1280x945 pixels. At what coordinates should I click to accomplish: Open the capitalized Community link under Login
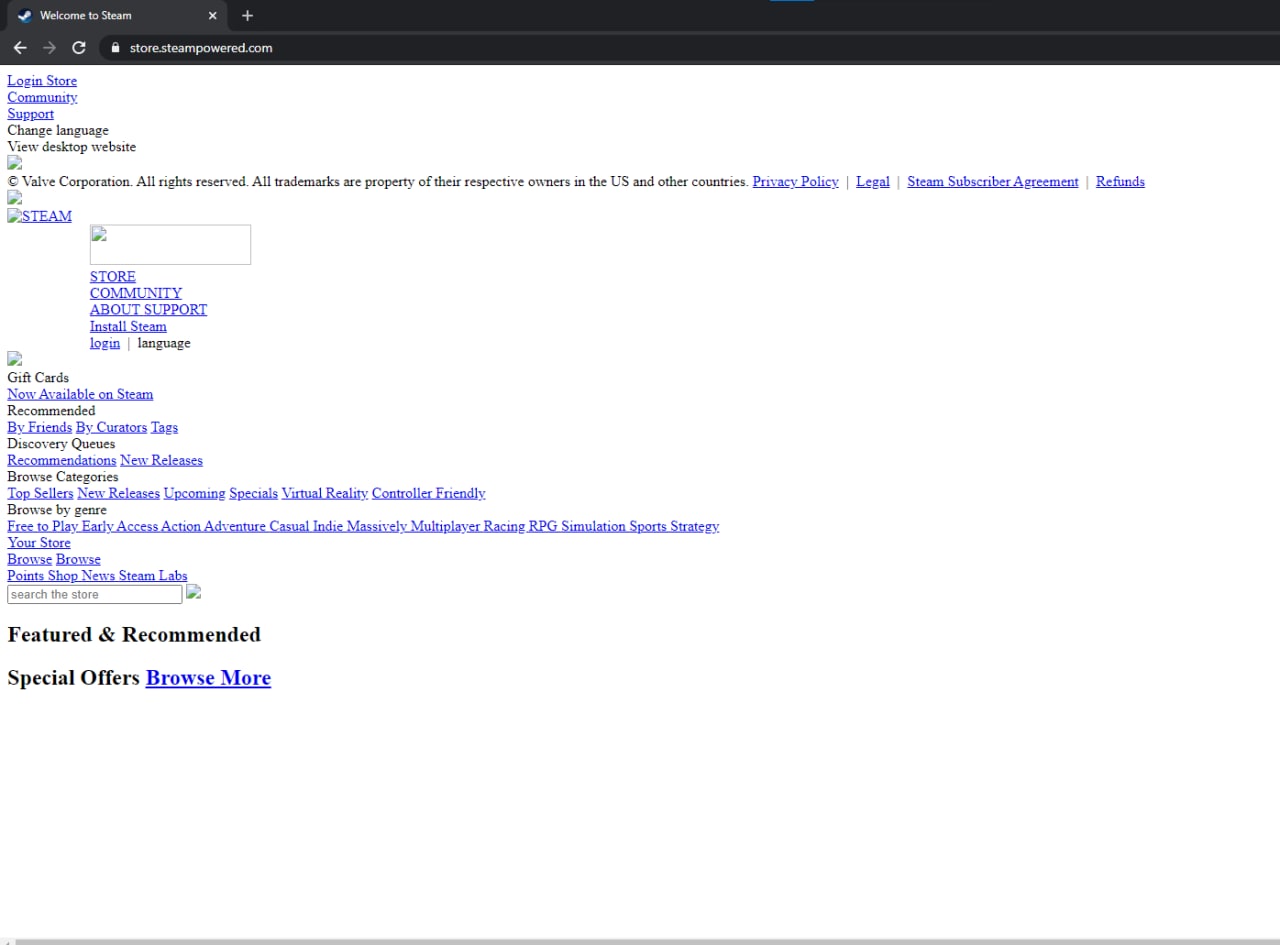(42, 97)
